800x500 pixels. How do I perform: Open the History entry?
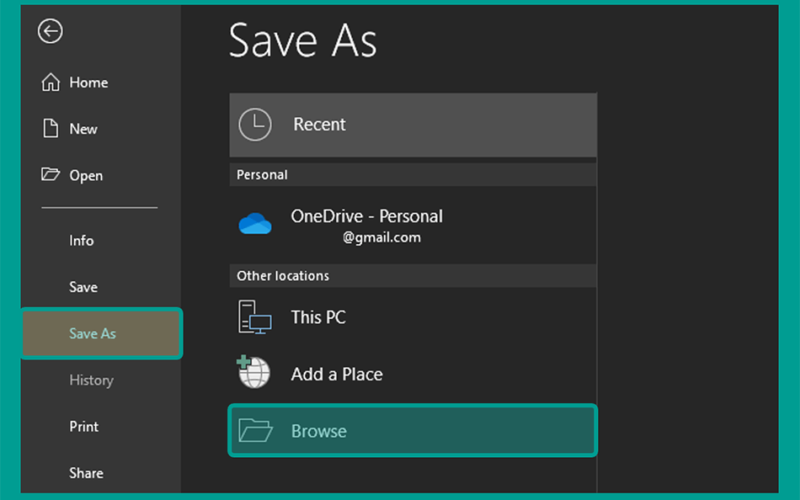click(92, 380)
